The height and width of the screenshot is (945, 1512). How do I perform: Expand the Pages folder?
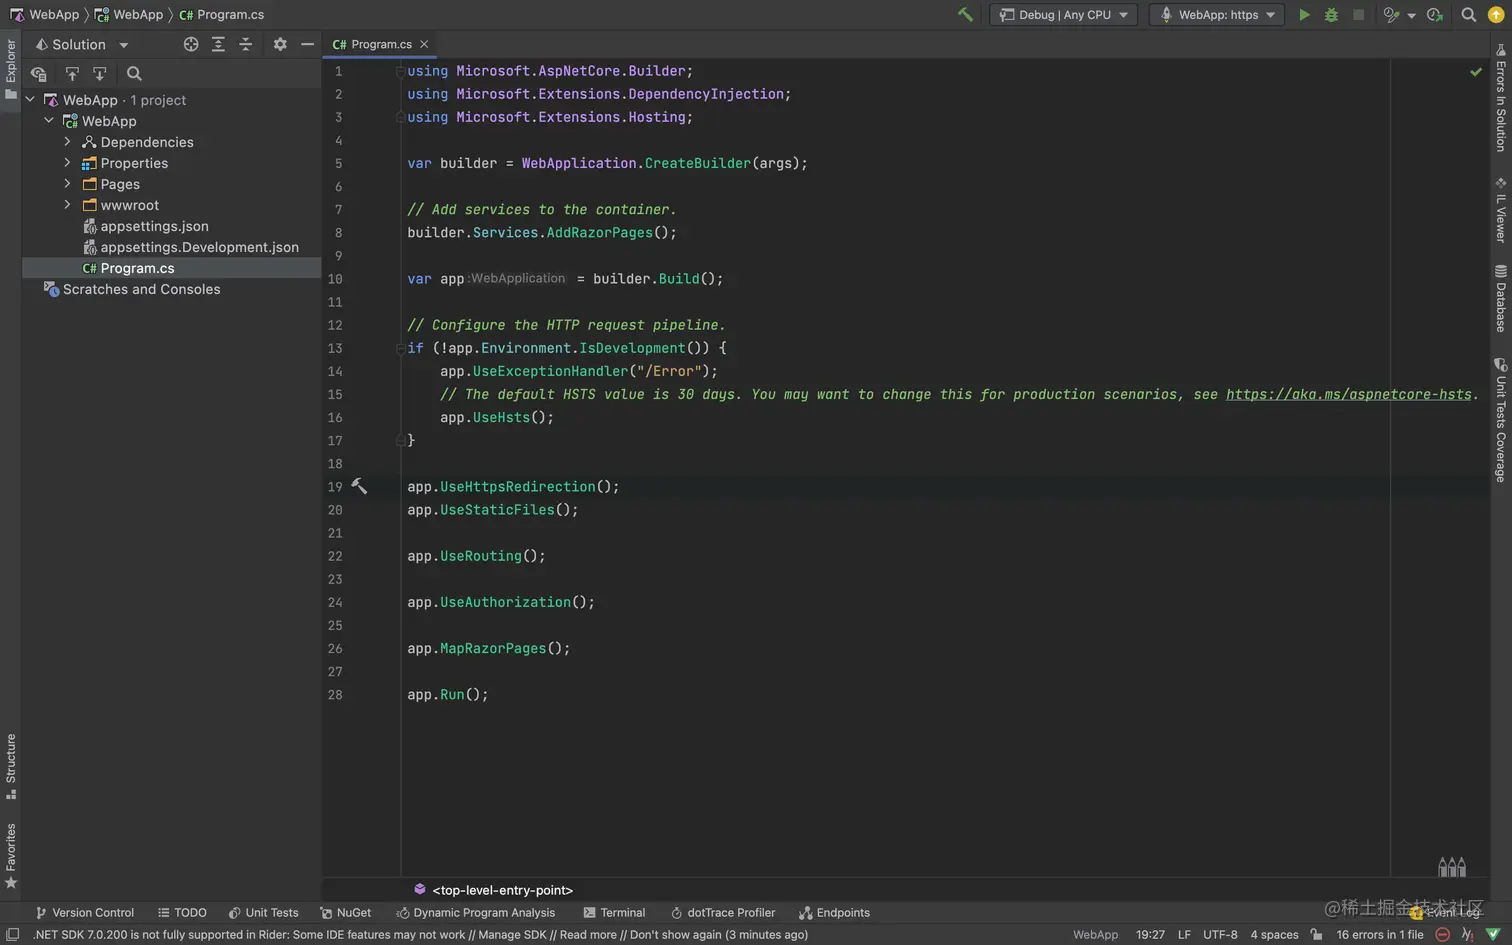point(68,184)
